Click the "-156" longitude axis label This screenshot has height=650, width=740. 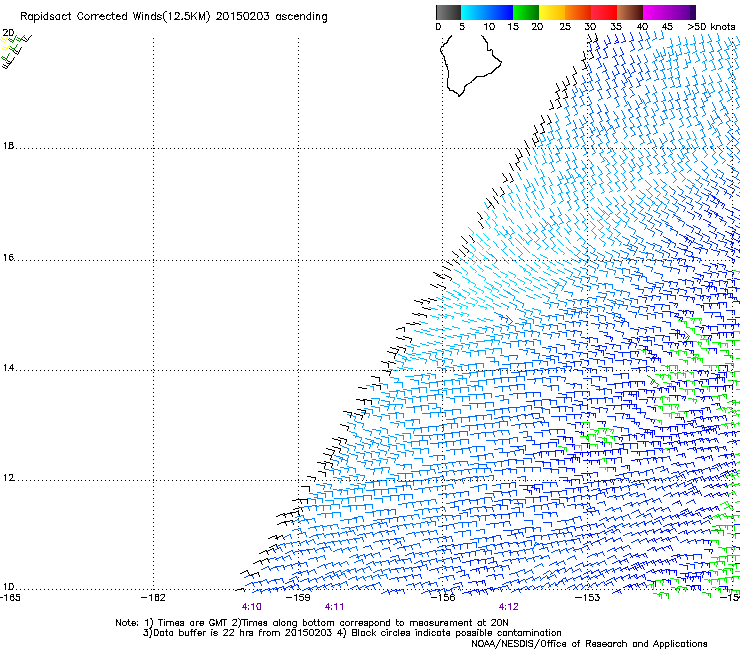(x=443, y=598)
